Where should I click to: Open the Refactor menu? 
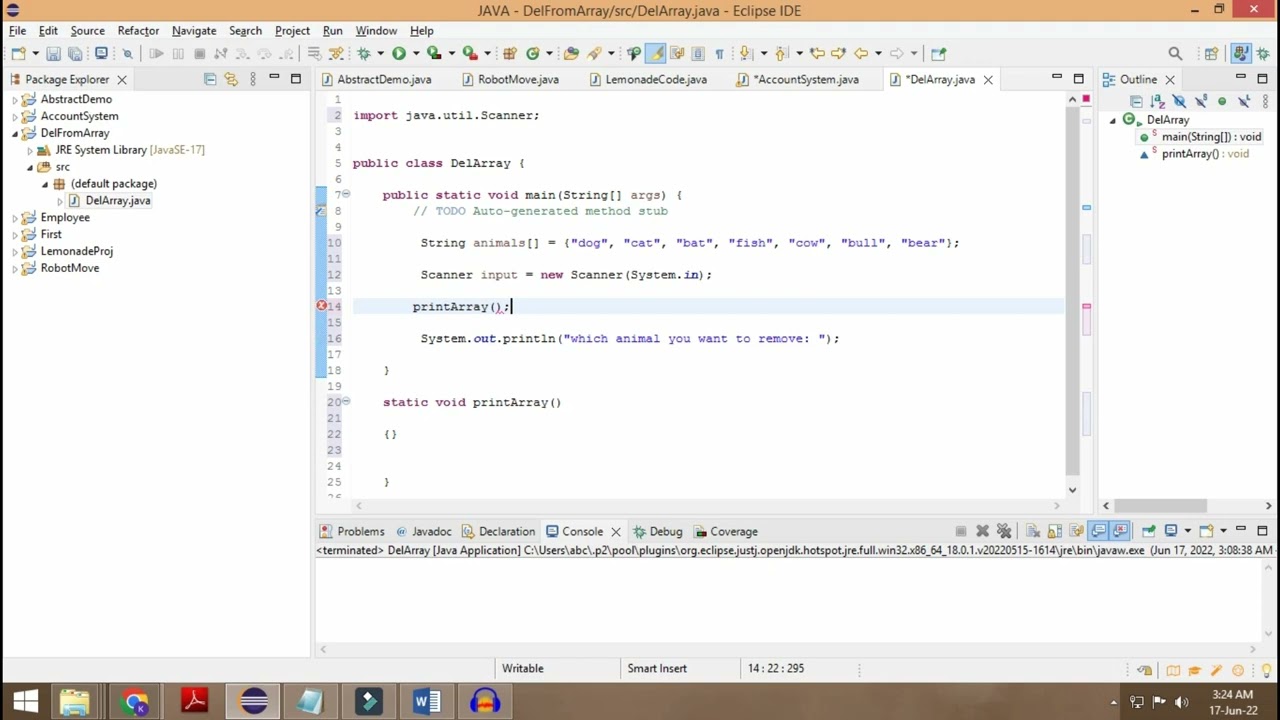pyautogui.click(x=138, y=31)
